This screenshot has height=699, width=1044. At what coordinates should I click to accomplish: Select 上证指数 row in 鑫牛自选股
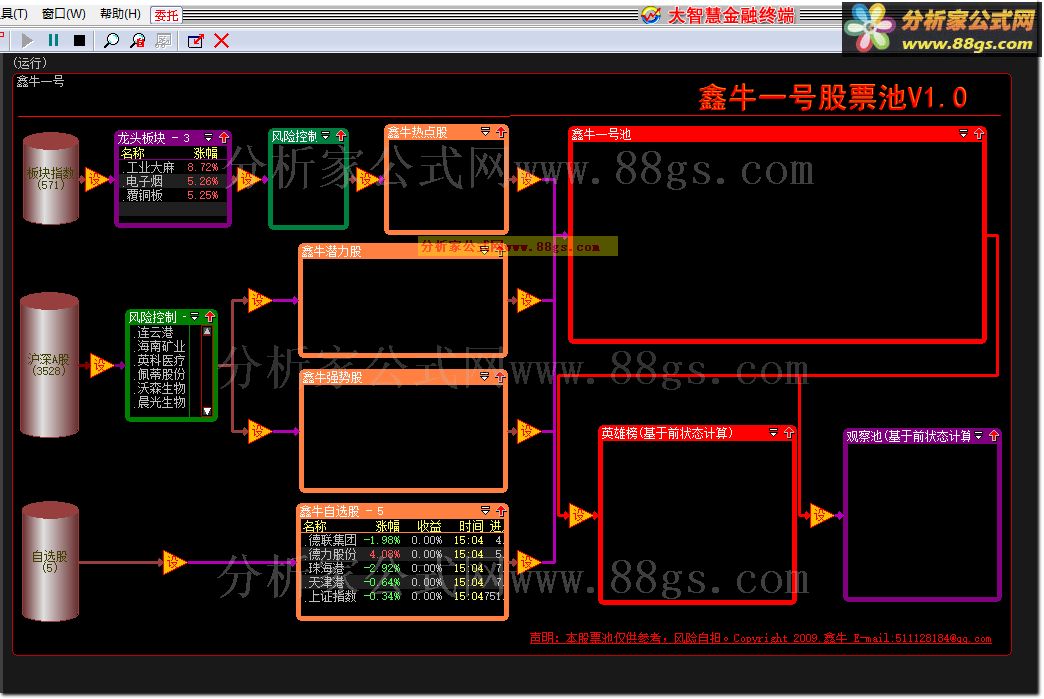click(402, 596)
